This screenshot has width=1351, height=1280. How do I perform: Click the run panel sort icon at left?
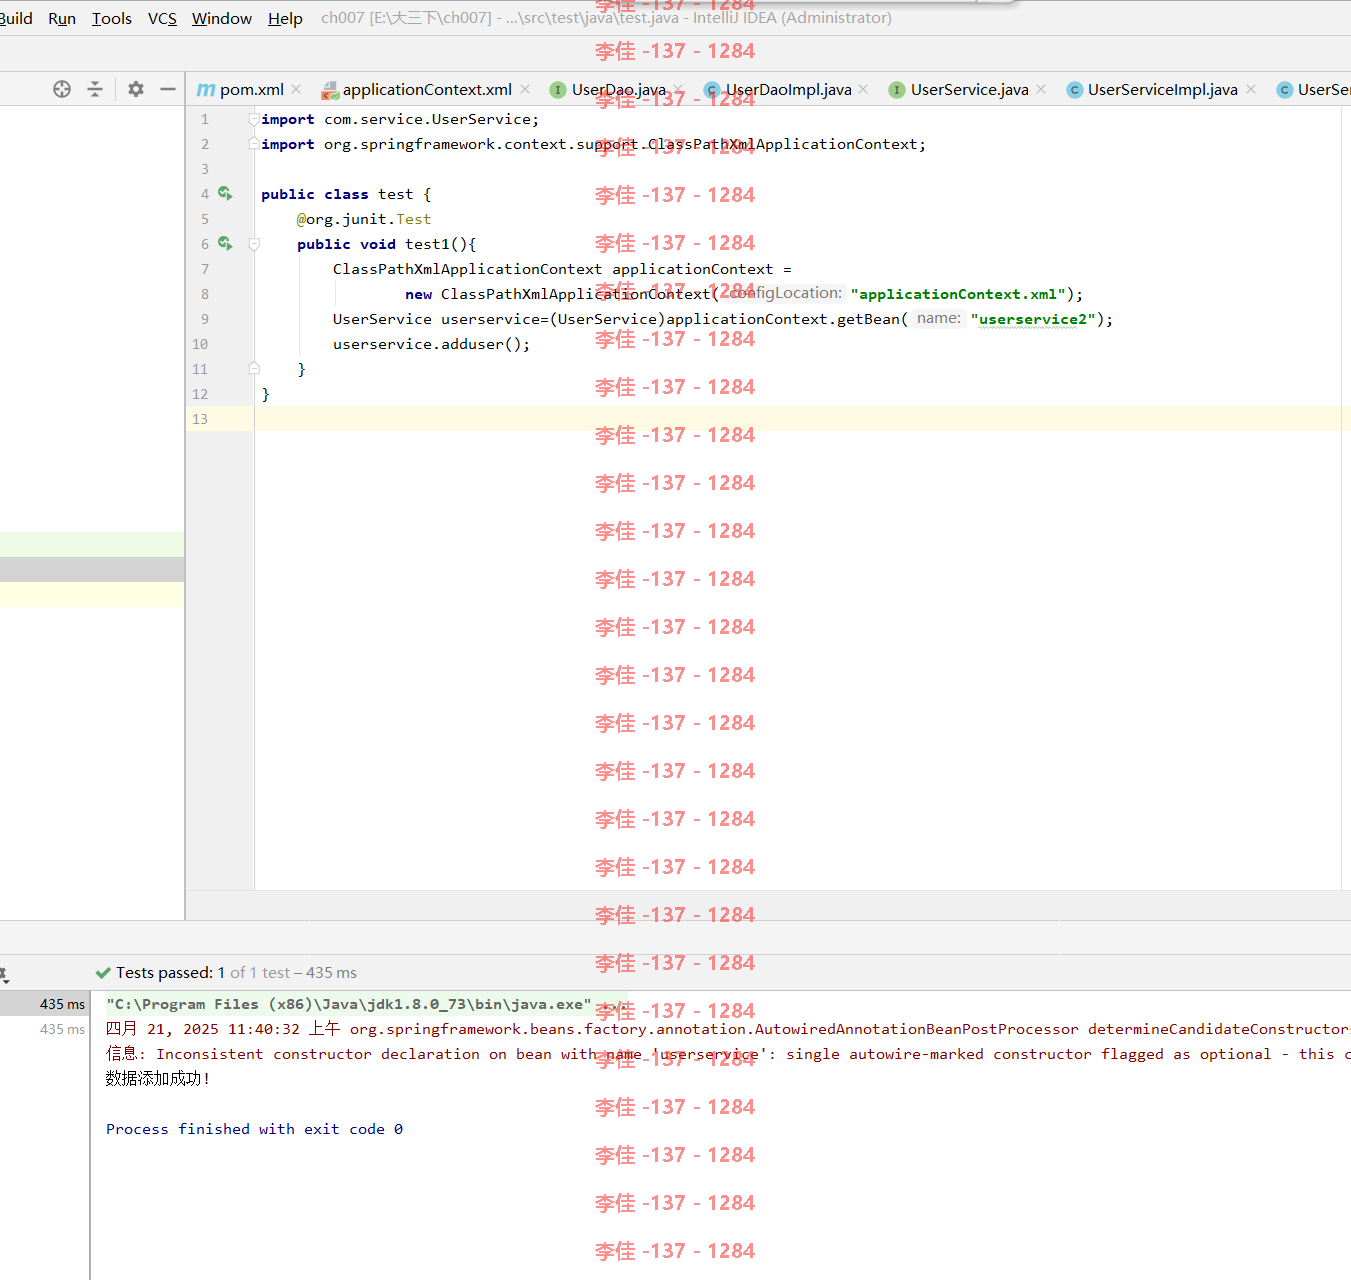[x=4, y=973]
